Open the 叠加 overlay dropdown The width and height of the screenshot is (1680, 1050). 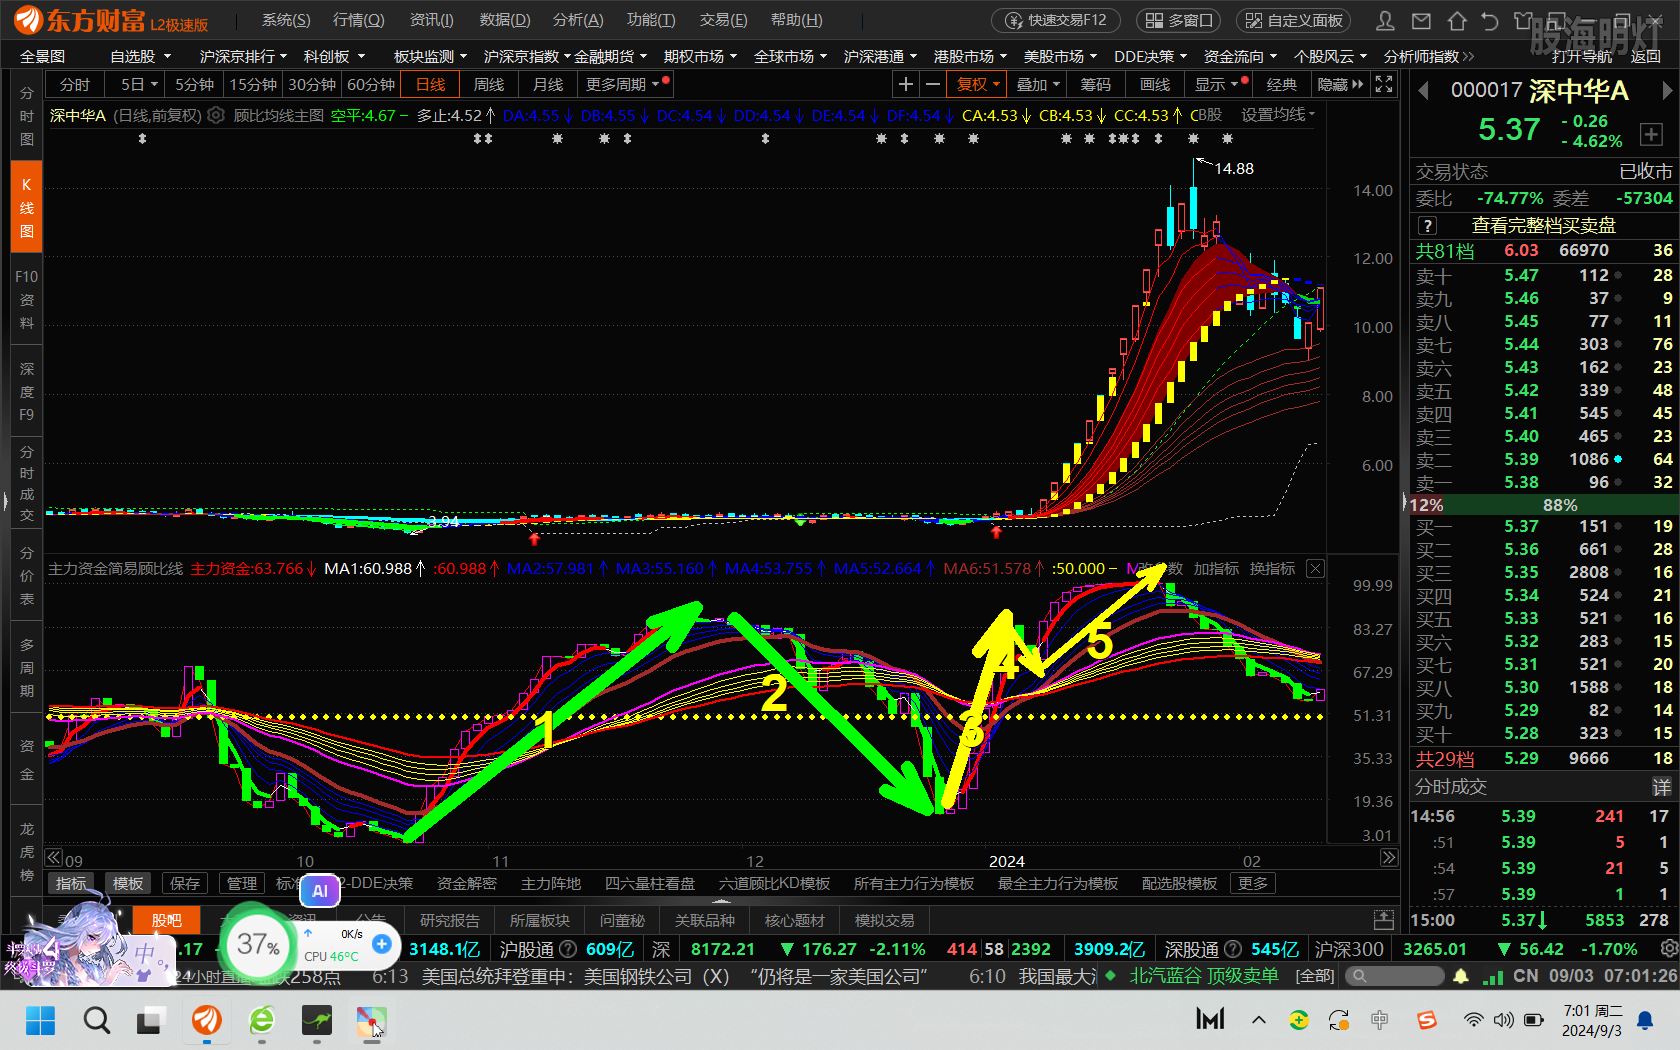(1037, 85)
